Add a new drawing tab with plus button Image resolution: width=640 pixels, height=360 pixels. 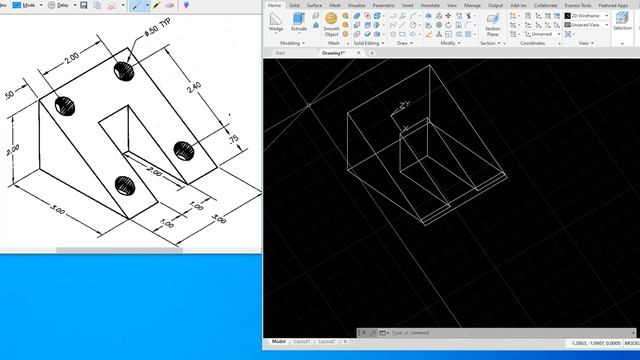(372, 53)
